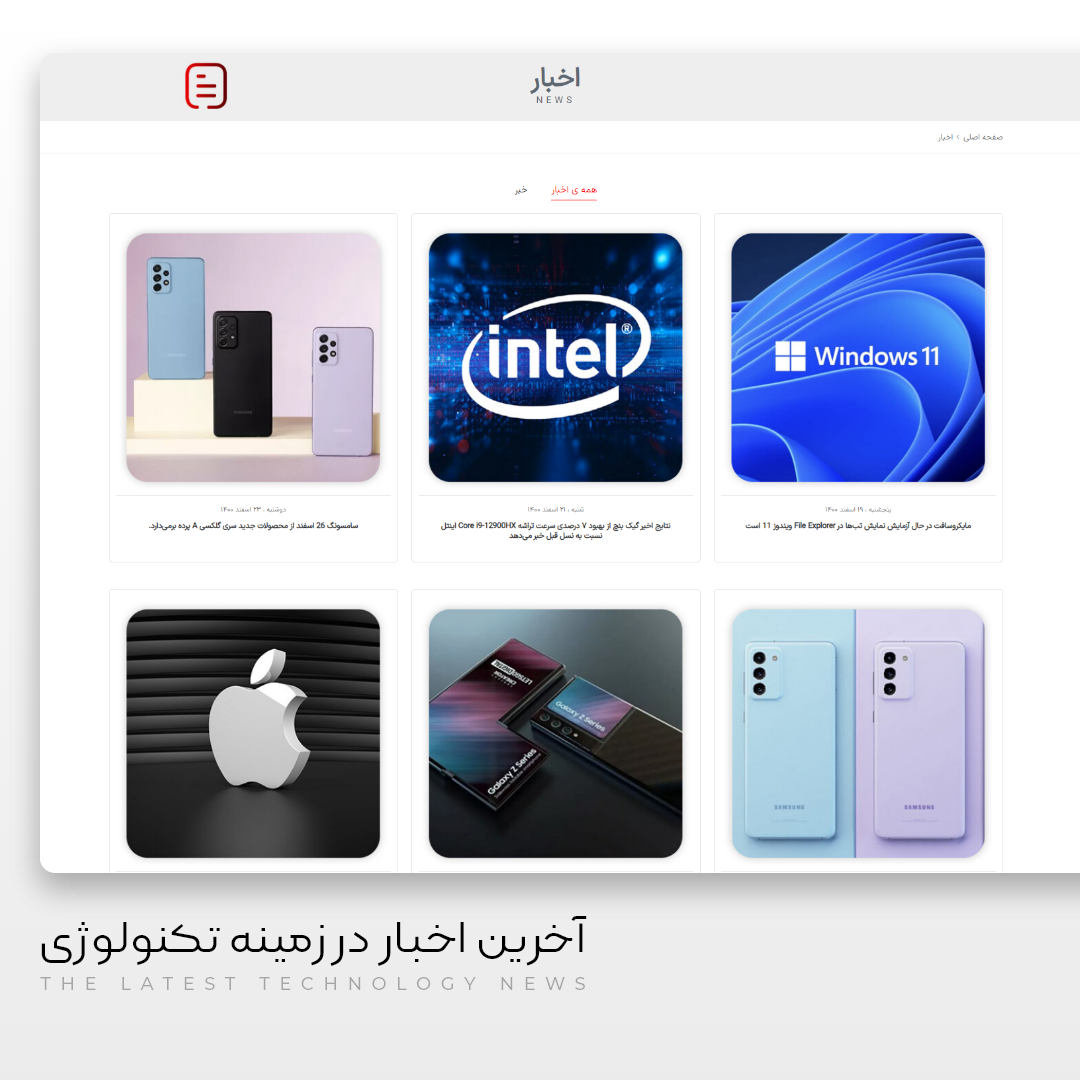Screen dimensions: 1080x1080
Task: Open the Windows 11 File Explorer headline
Action: (858, 526)
